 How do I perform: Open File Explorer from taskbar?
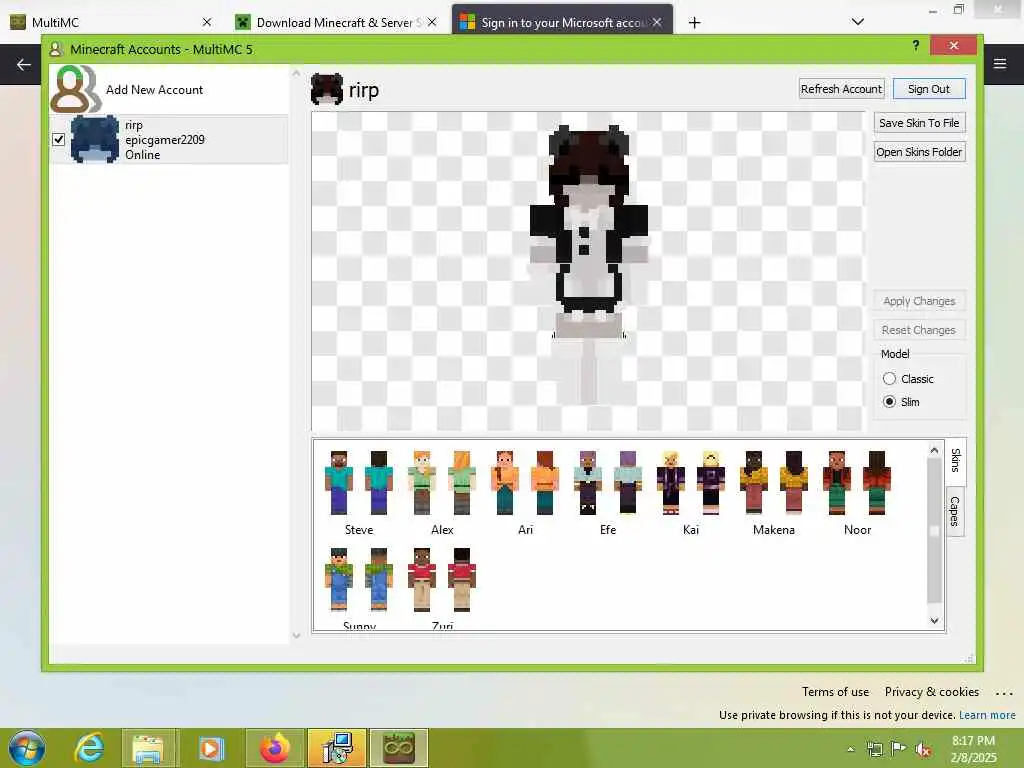pos(148,748)
